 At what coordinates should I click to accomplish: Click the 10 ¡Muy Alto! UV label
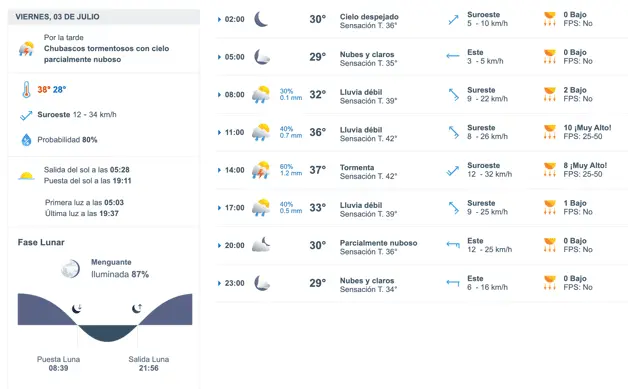(587, 128)
